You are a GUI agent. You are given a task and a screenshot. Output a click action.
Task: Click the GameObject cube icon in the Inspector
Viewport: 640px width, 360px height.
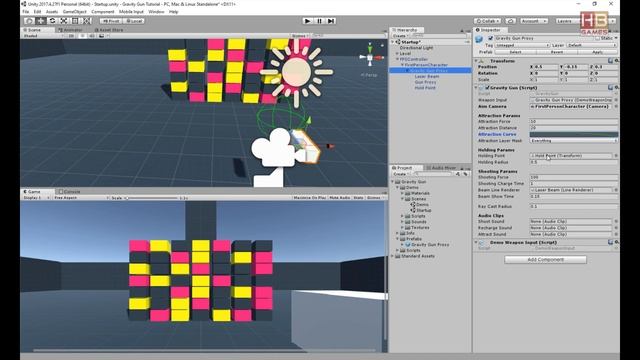479,39
